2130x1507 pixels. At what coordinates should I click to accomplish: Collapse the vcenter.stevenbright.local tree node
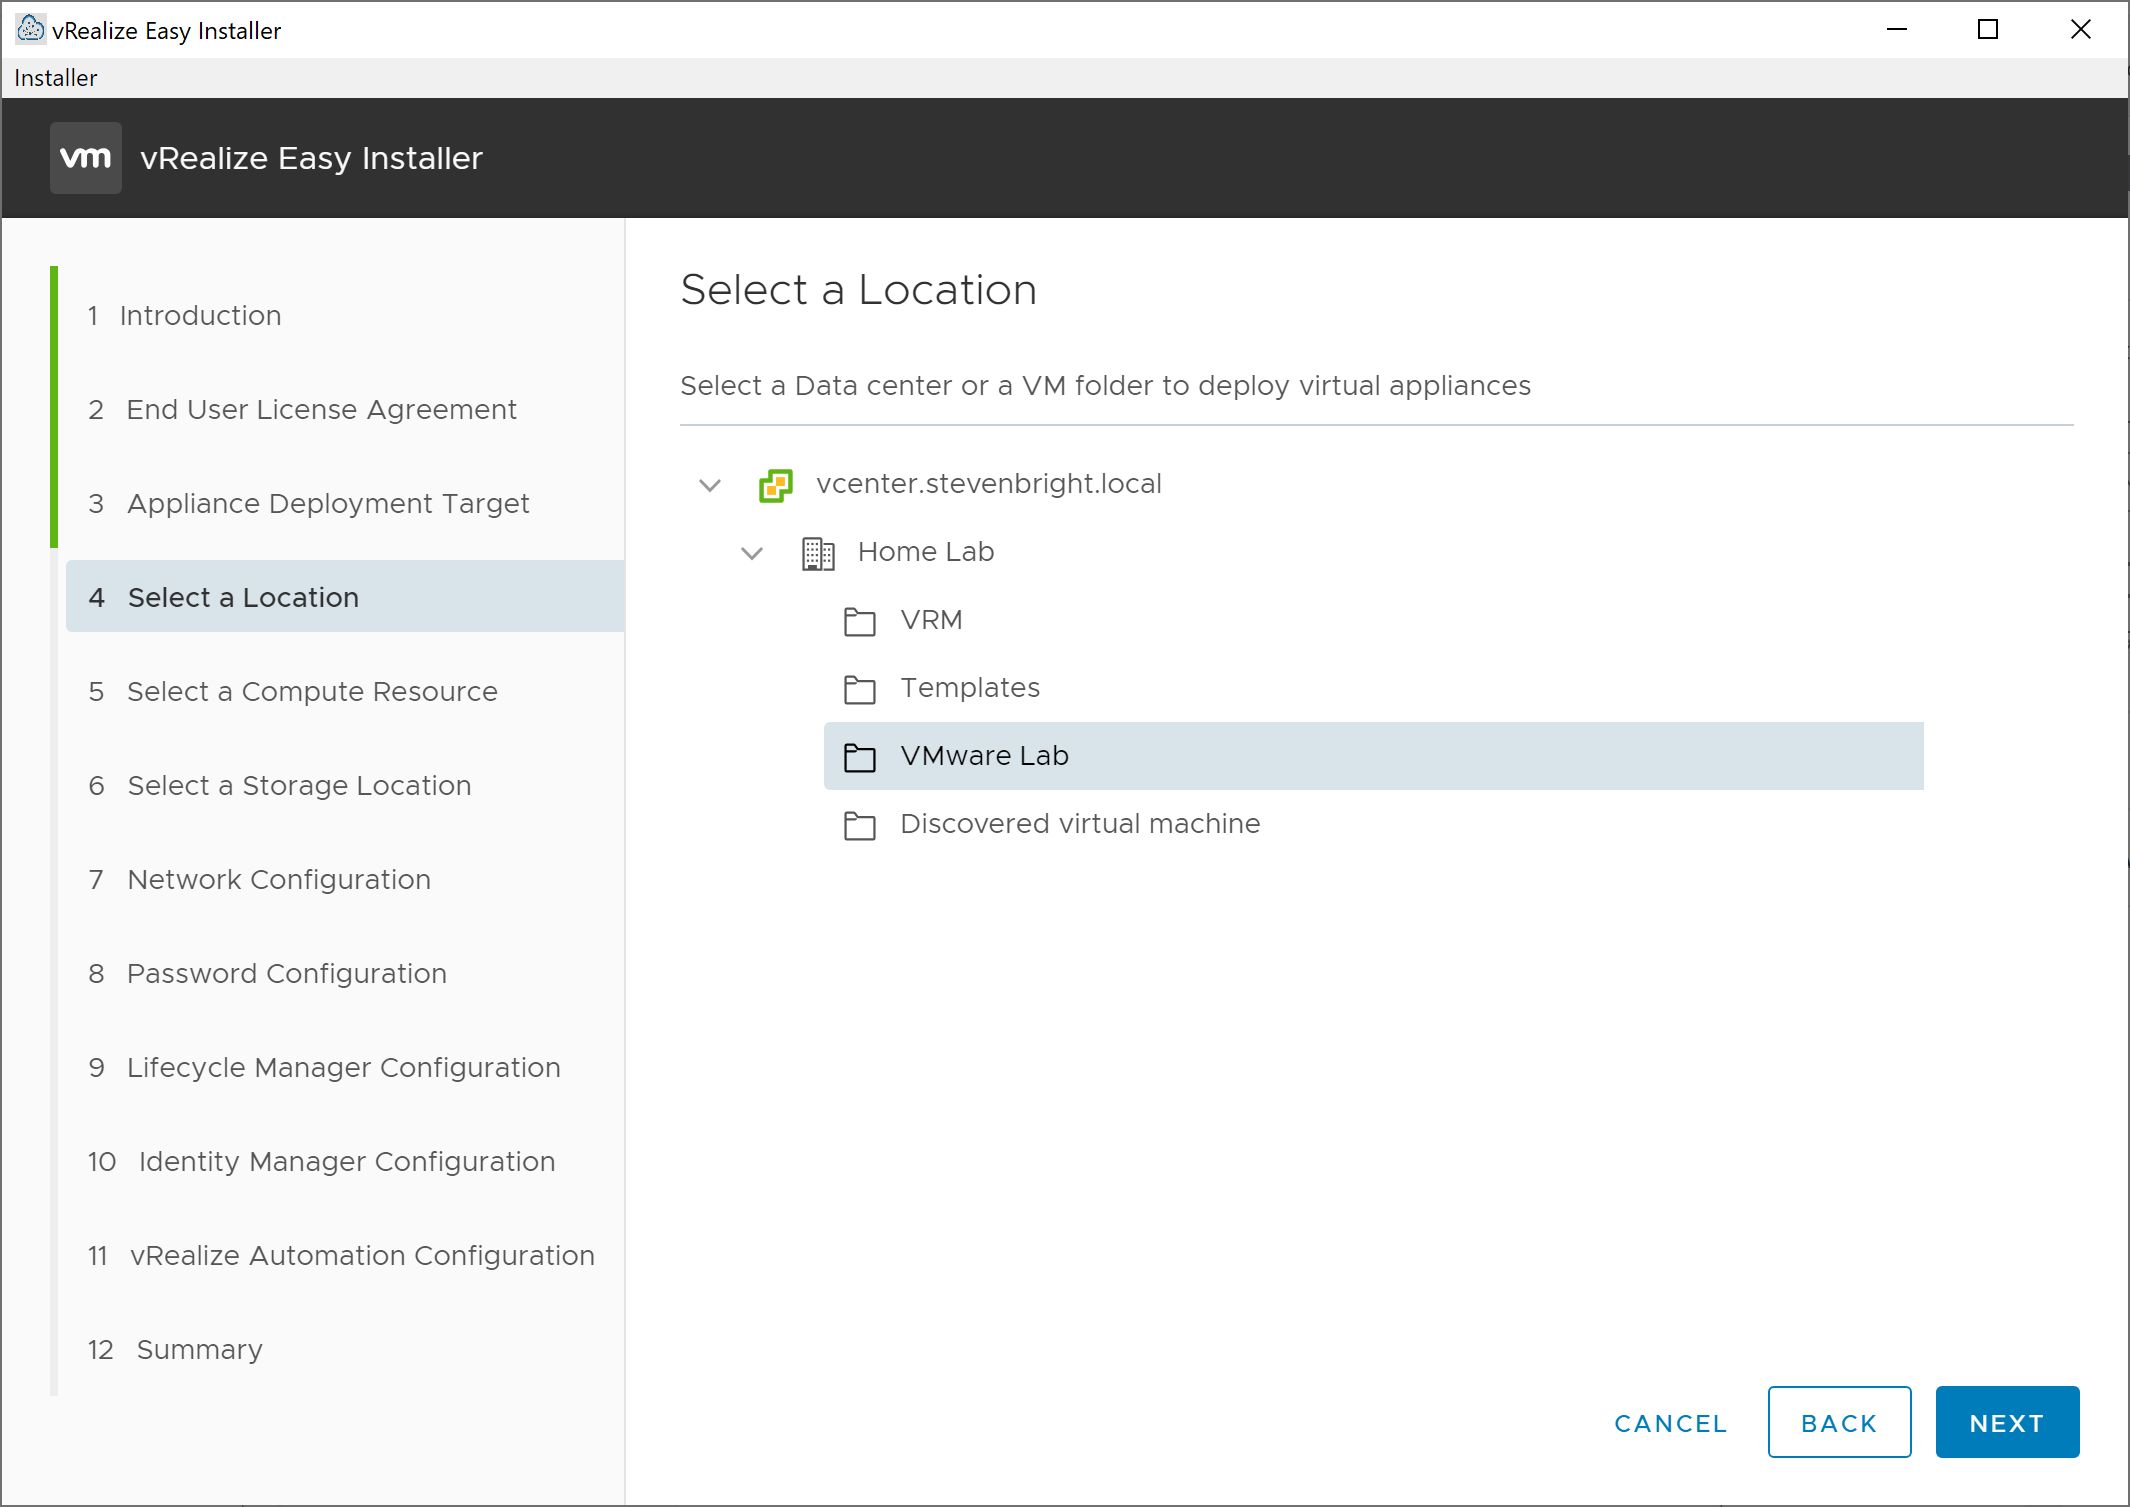tap(710, 486)
